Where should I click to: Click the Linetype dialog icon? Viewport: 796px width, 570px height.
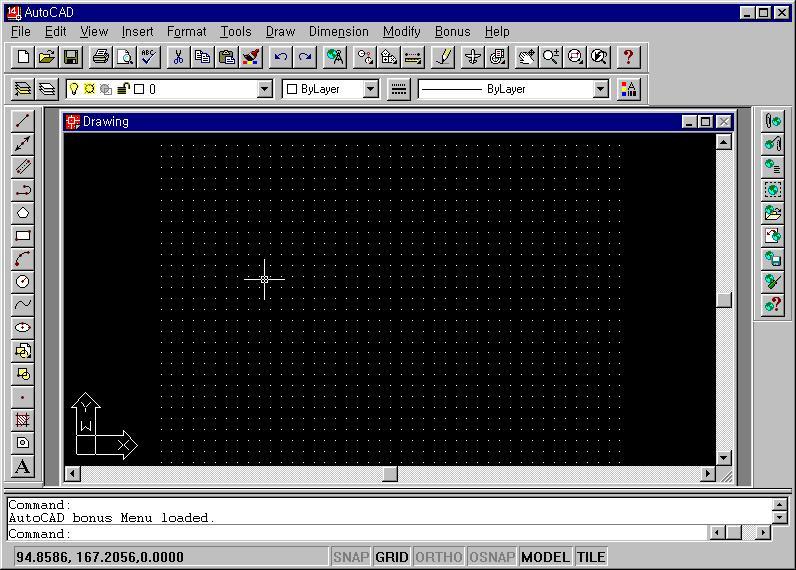[399, 89]
